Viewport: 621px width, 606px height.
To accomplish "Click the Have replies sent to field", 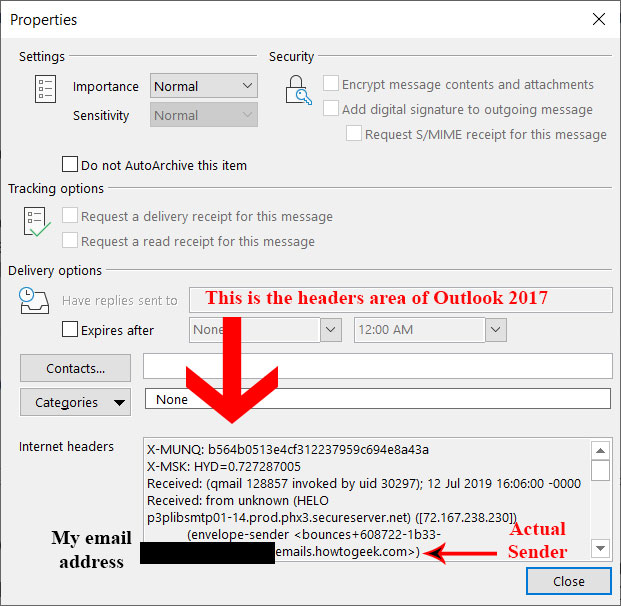I will tap(401, 300).
